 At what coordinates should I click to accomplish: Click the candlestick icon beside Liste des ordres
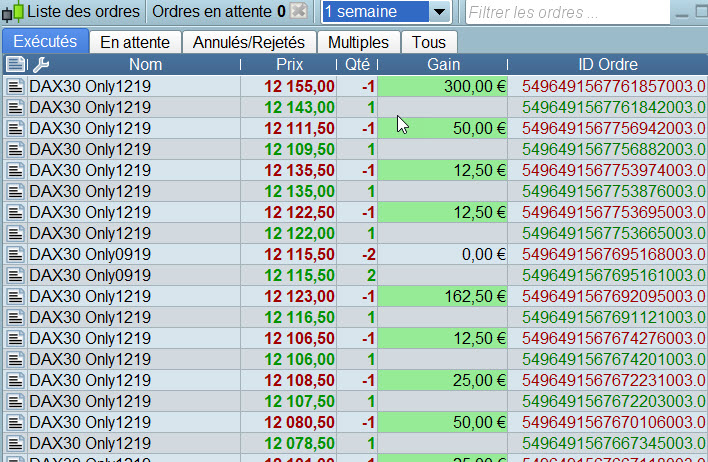coord(13,12)
